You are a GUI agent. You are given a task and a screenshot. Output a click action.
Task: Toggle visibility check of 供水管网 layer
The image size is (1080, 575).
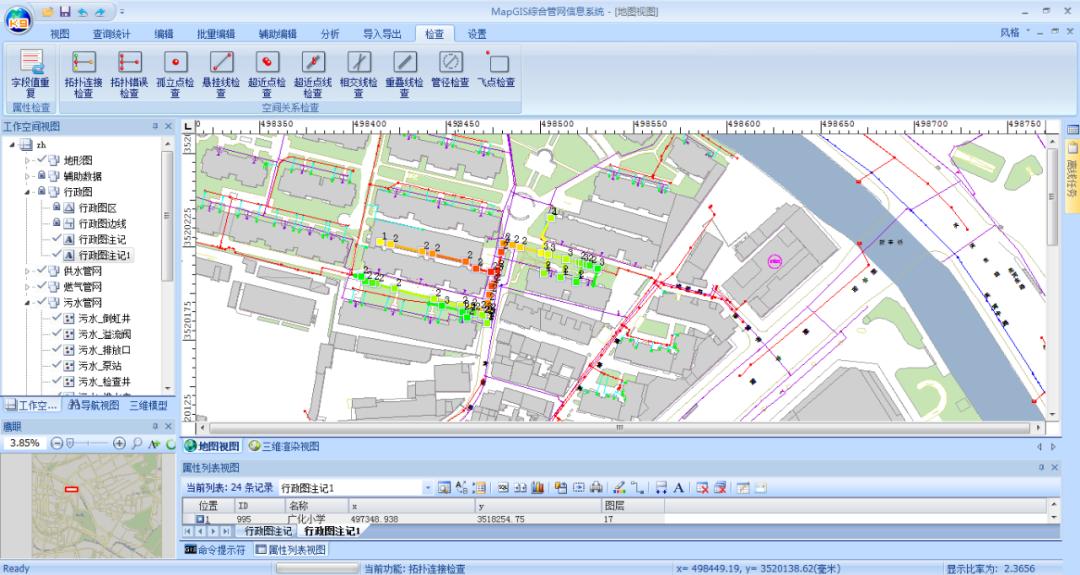42,271
